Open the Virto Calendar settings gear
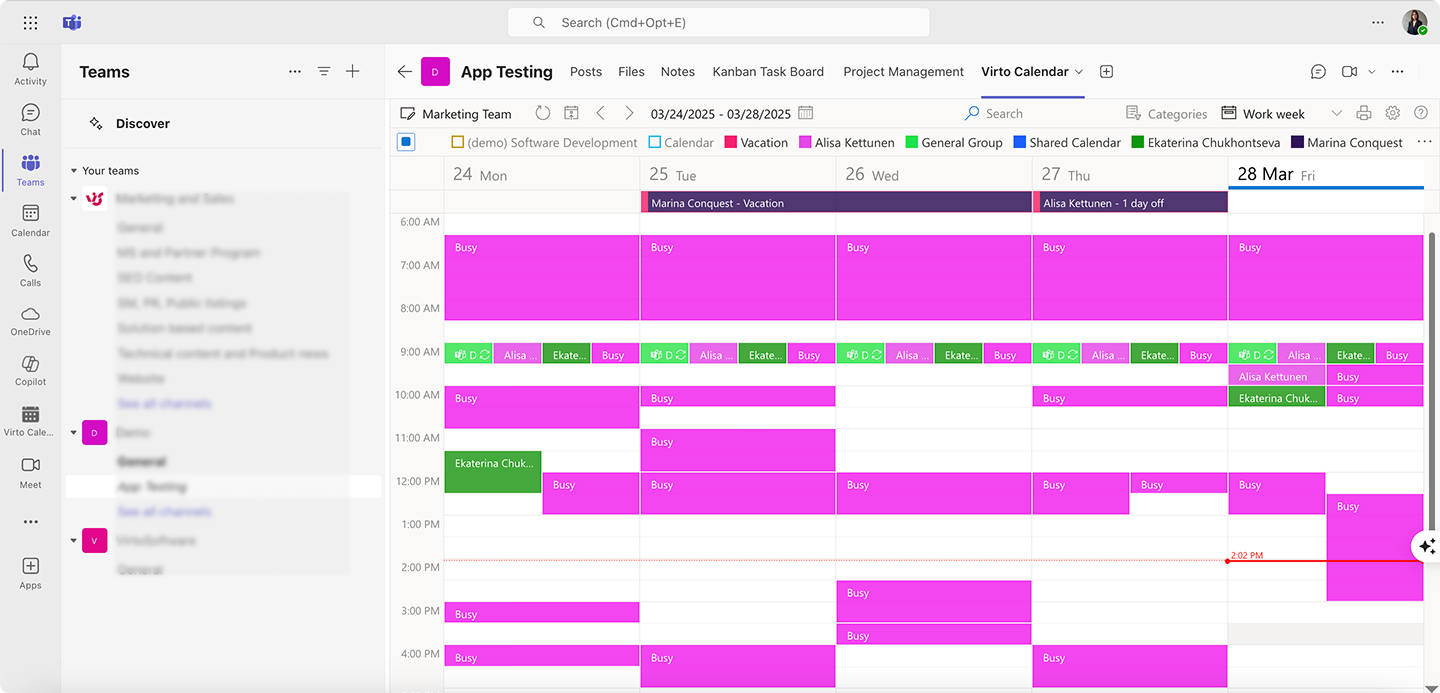 click(1393, 113)
